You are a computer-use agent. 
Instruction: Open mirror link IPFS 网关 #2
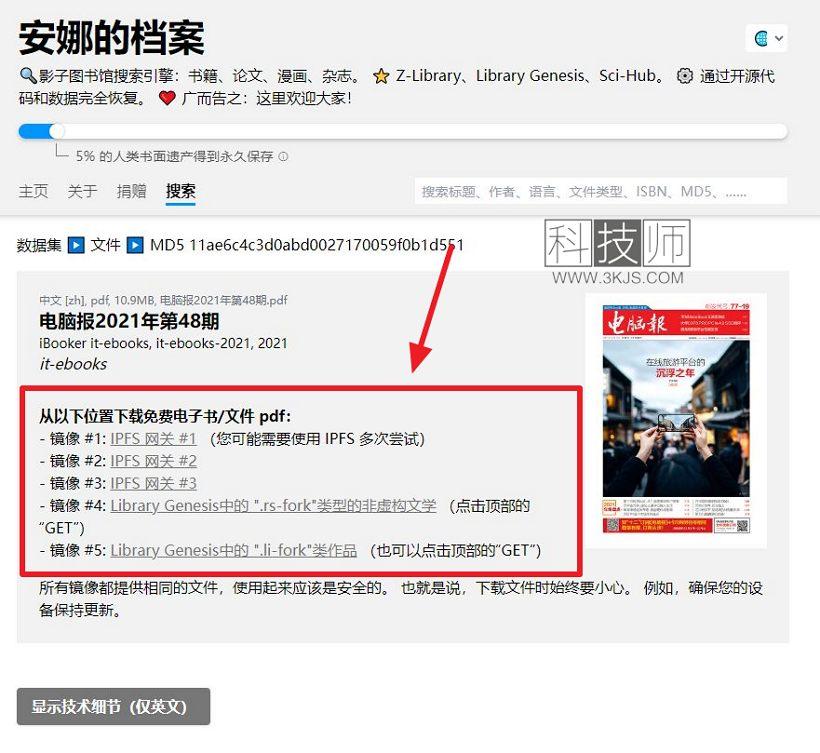coord(153,461)
